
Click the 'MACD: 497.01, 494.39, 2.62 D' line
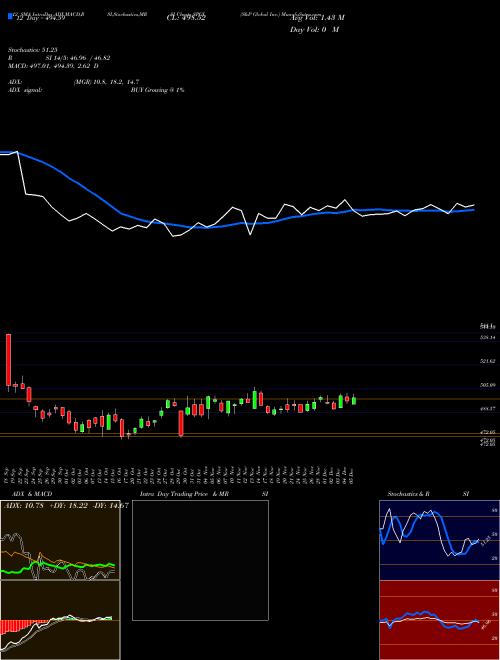pyautogui.click(x=53, y=66)
